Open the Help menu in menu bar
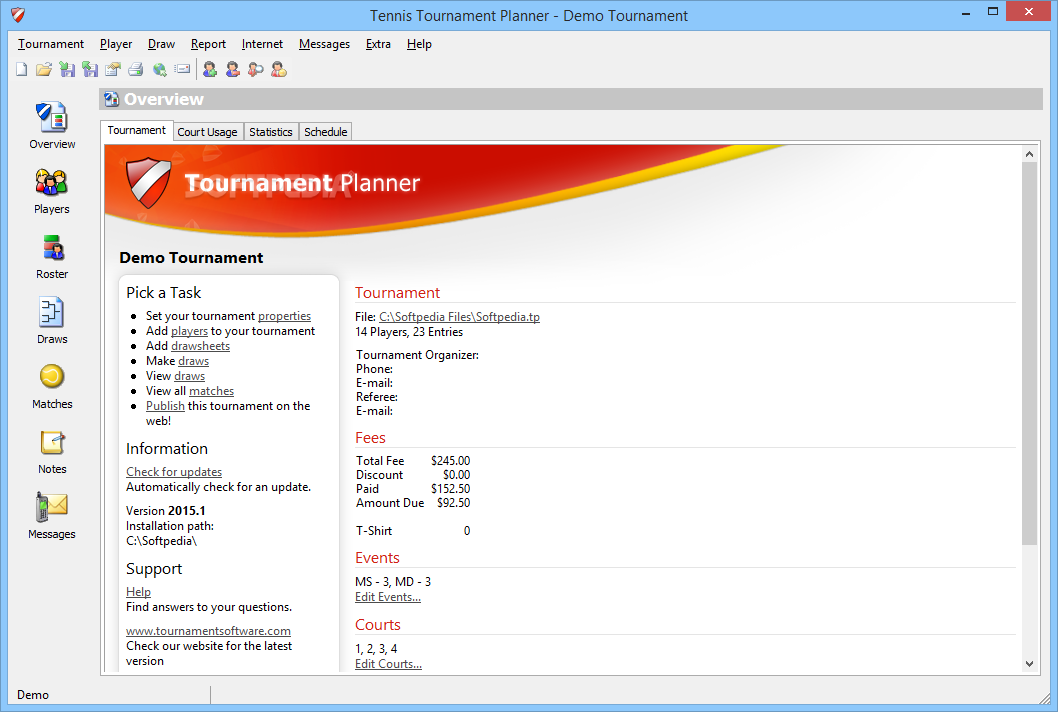The image size is (1058, 712). coord(419,44)
